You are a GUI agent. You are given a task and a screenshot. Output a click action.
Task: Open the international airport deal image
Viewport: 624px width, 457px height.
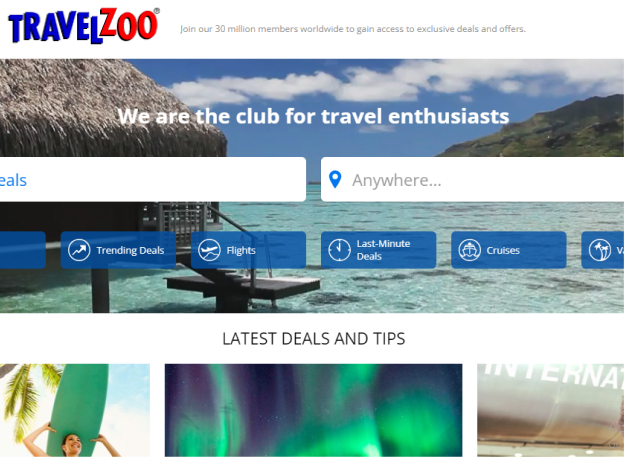click(x=550, y=410)
